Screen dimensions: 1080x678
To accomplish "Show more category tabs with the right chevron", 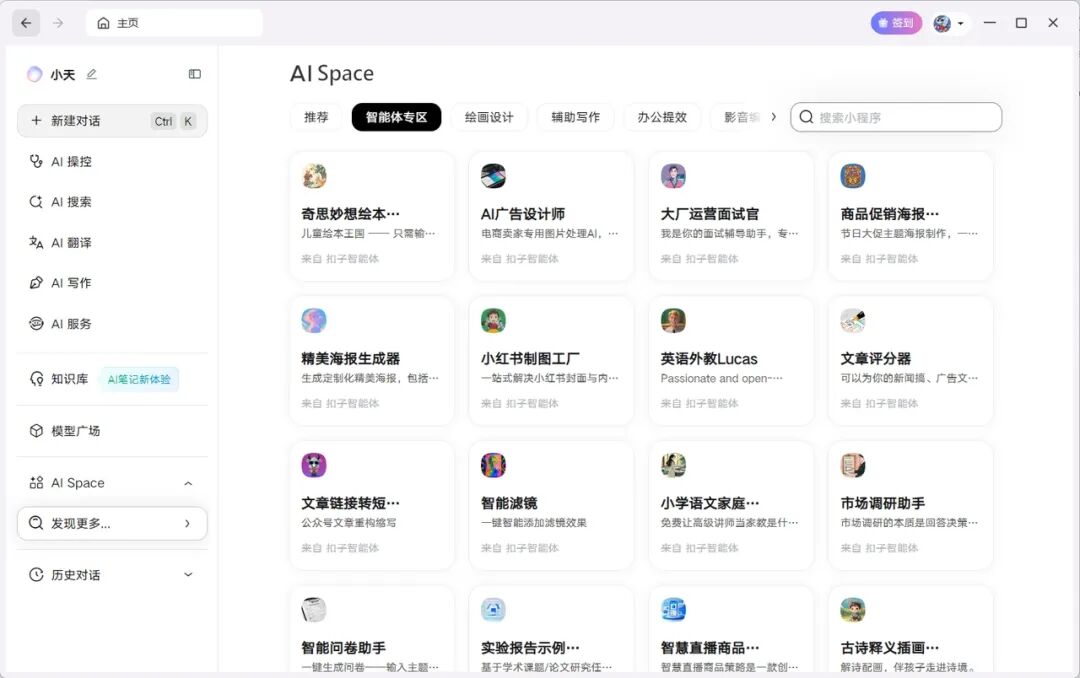I will pos(773,117).
